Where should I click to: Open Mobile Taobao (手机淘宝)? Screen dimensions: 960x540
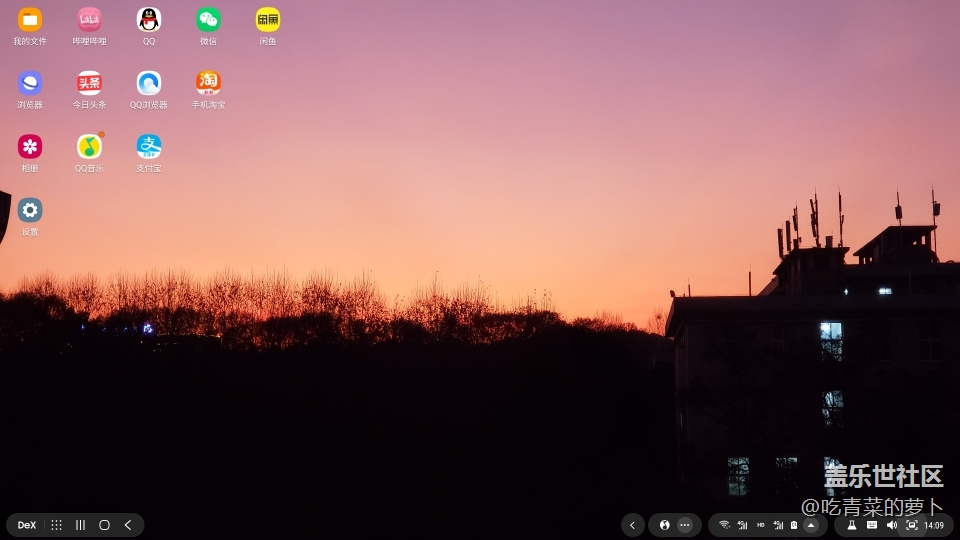(x=208, y=83)
